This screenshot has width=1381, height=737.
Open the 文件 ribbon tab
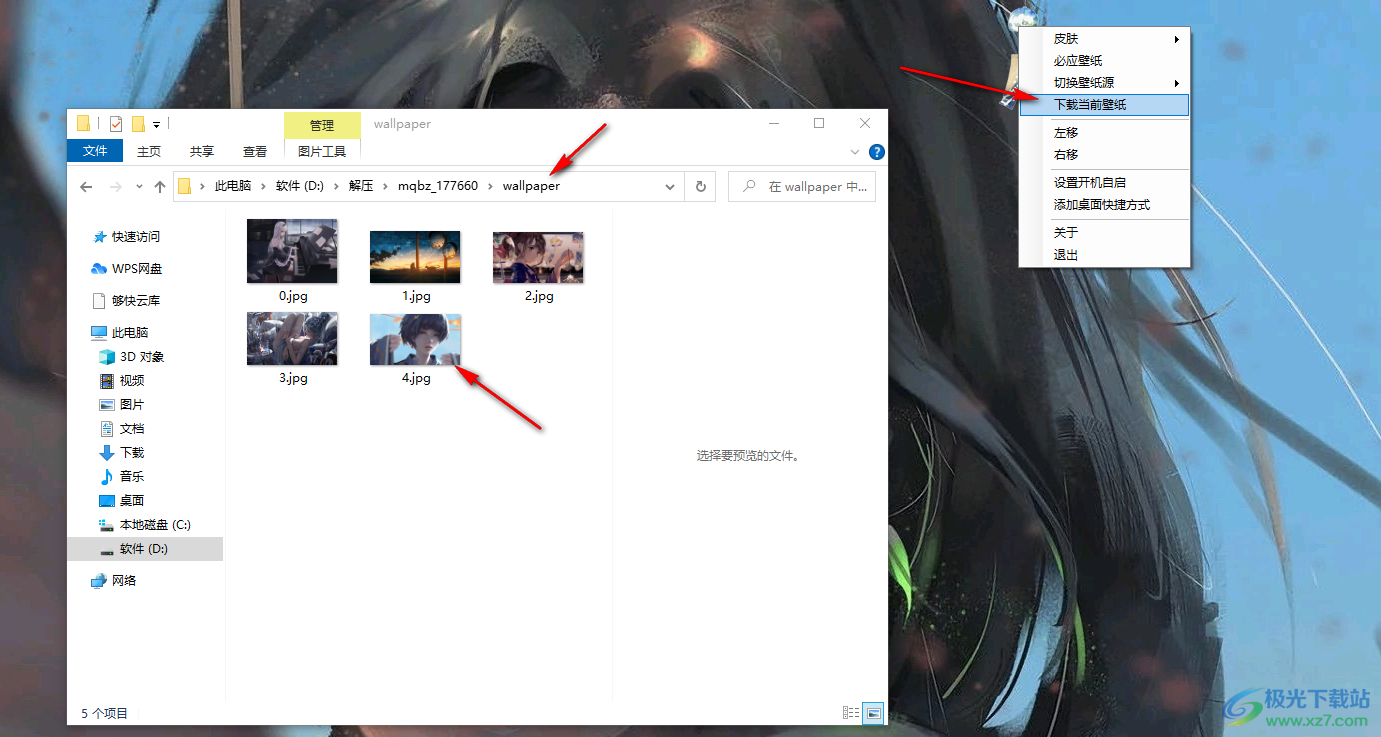(x=95, y=151)
